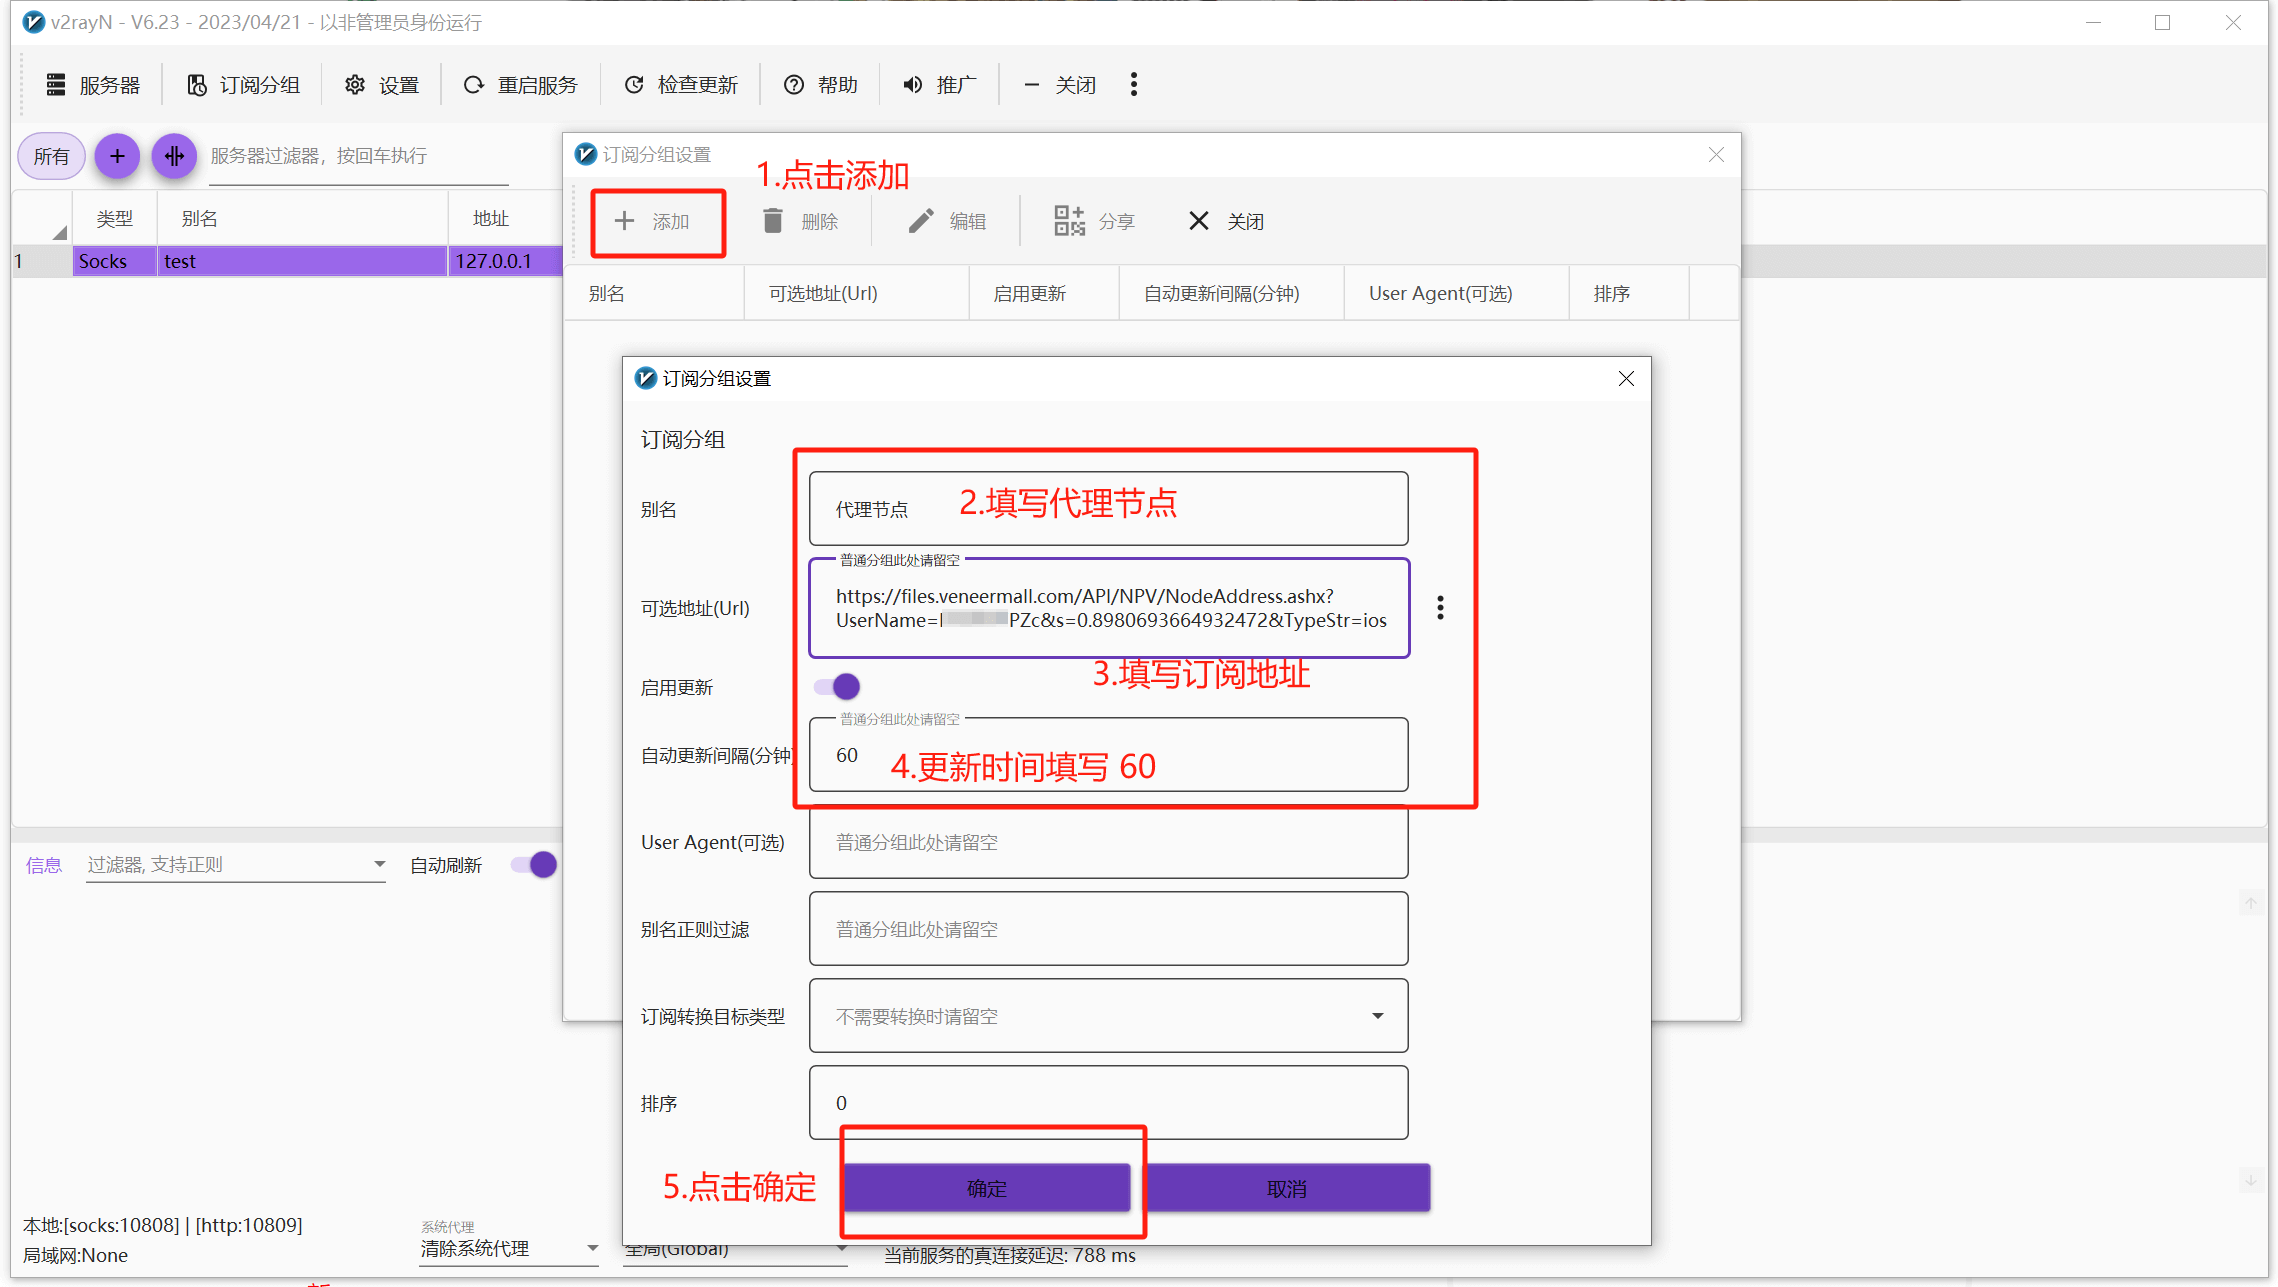
Task: Click the 别名 column header in server list
Action: tap(301, 218)
